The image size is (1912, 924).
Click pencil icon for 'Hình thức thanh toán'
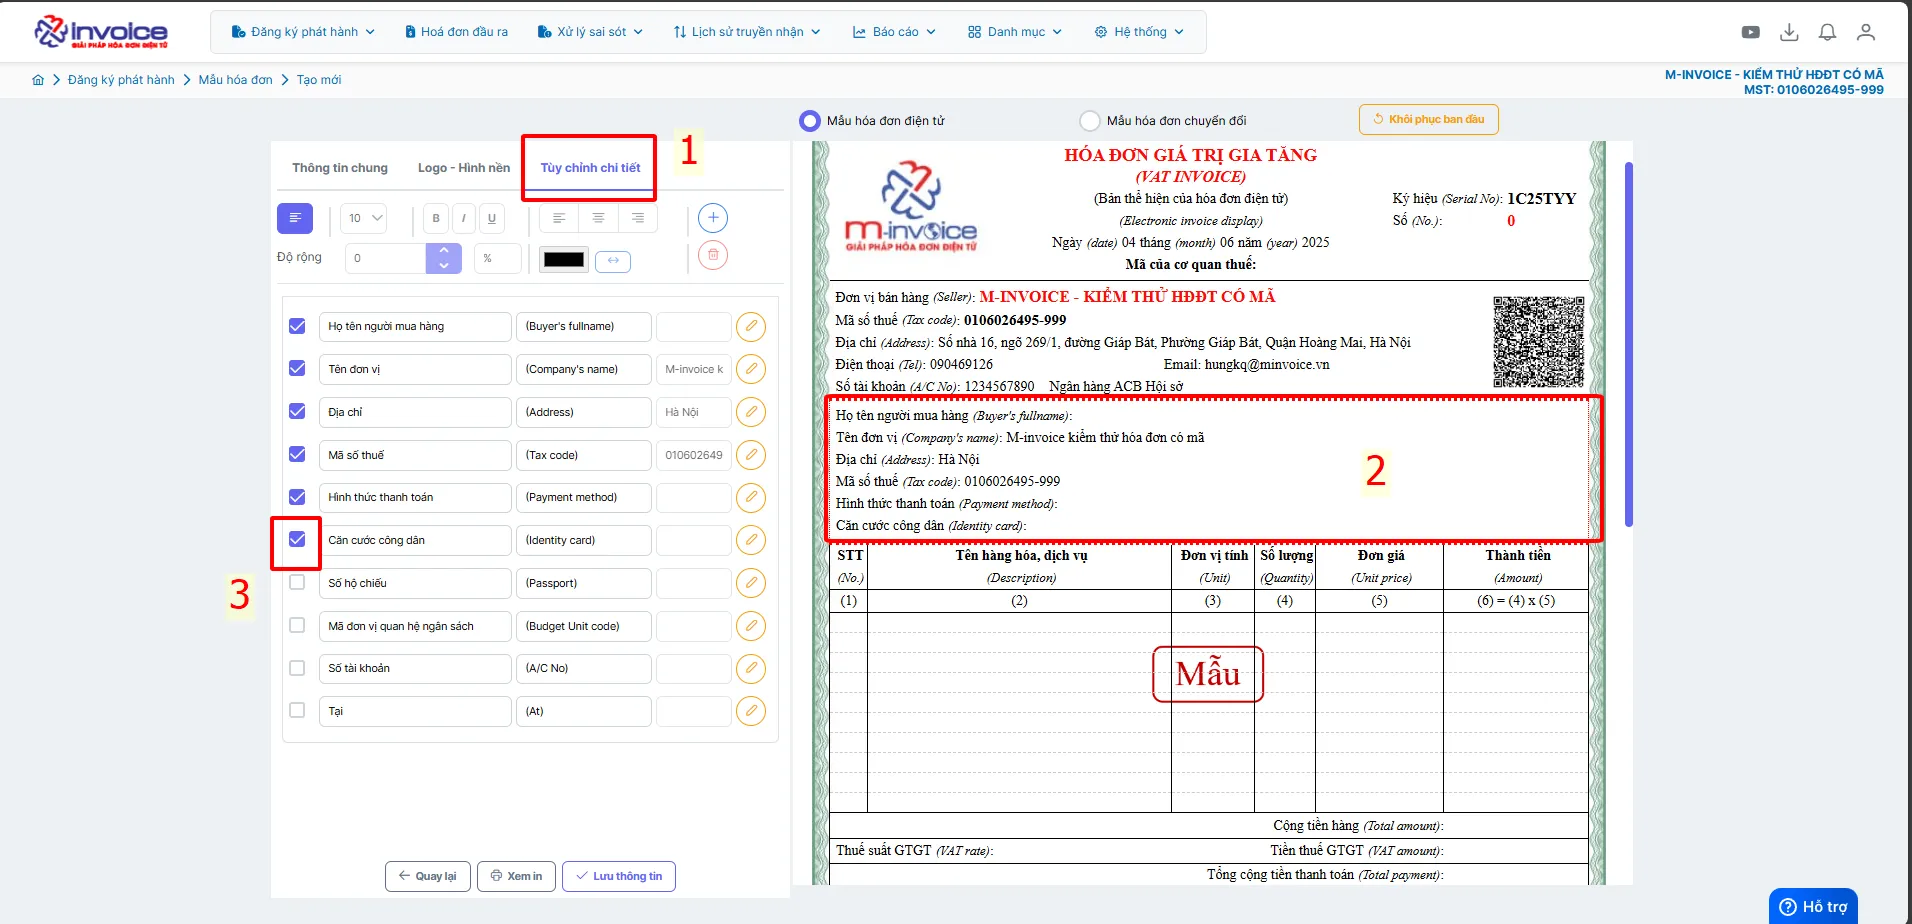coord(751,497)
